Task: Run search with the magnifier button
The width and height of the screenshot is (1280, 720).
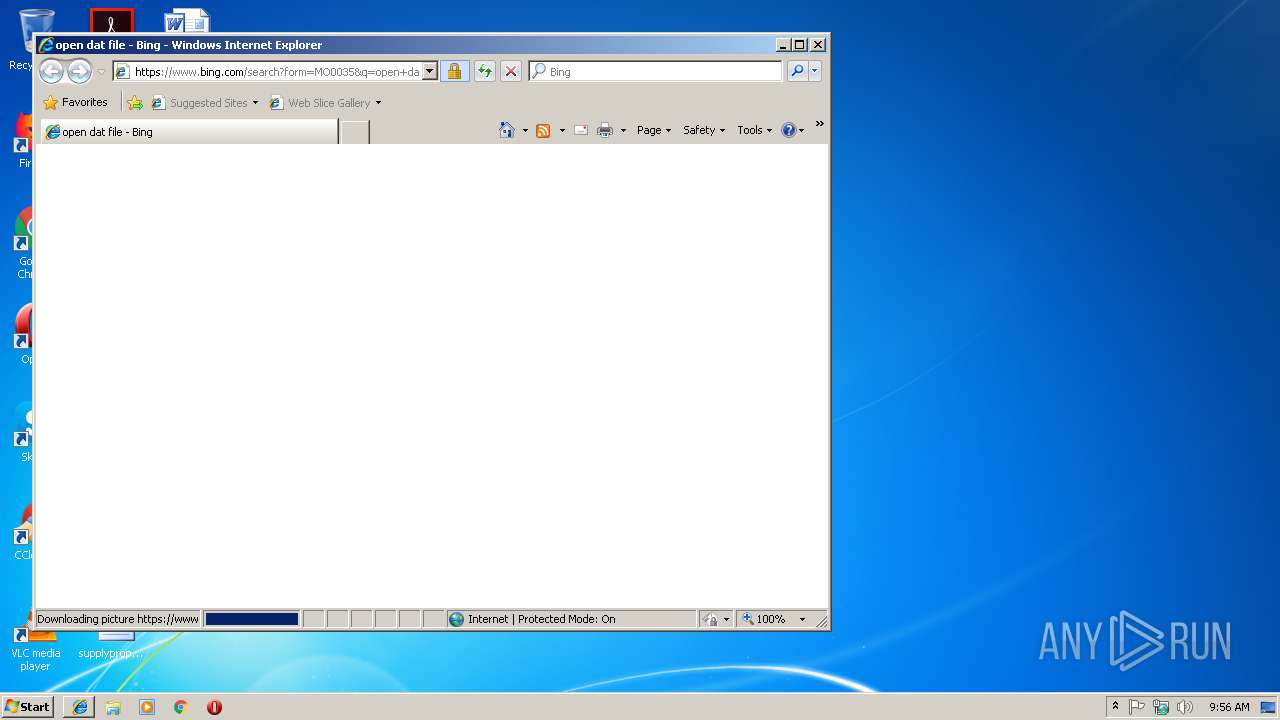Action: coord(797,71)
